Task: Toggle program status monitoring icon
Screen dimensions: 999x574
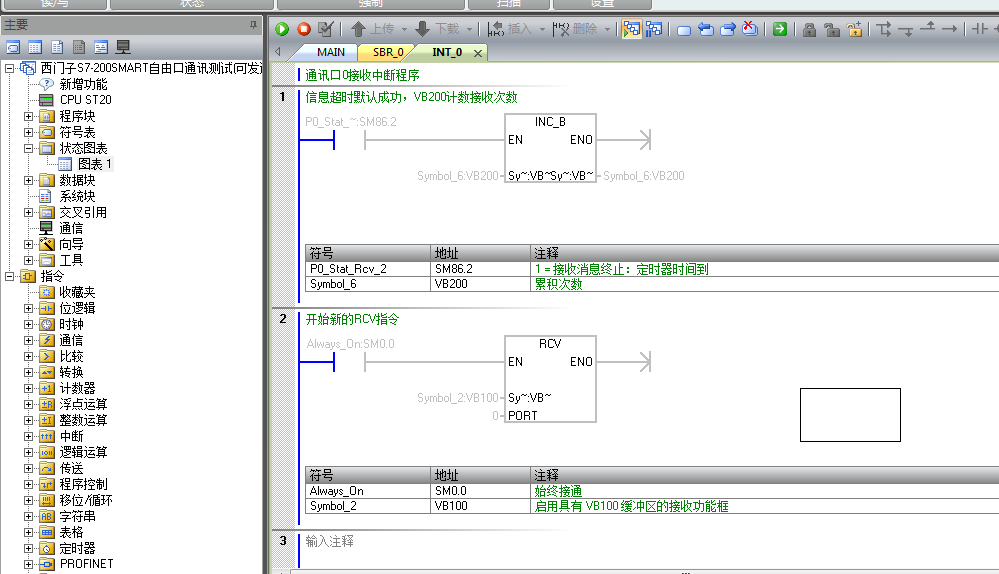Action: pyautogui.click(x=631, y=29)
